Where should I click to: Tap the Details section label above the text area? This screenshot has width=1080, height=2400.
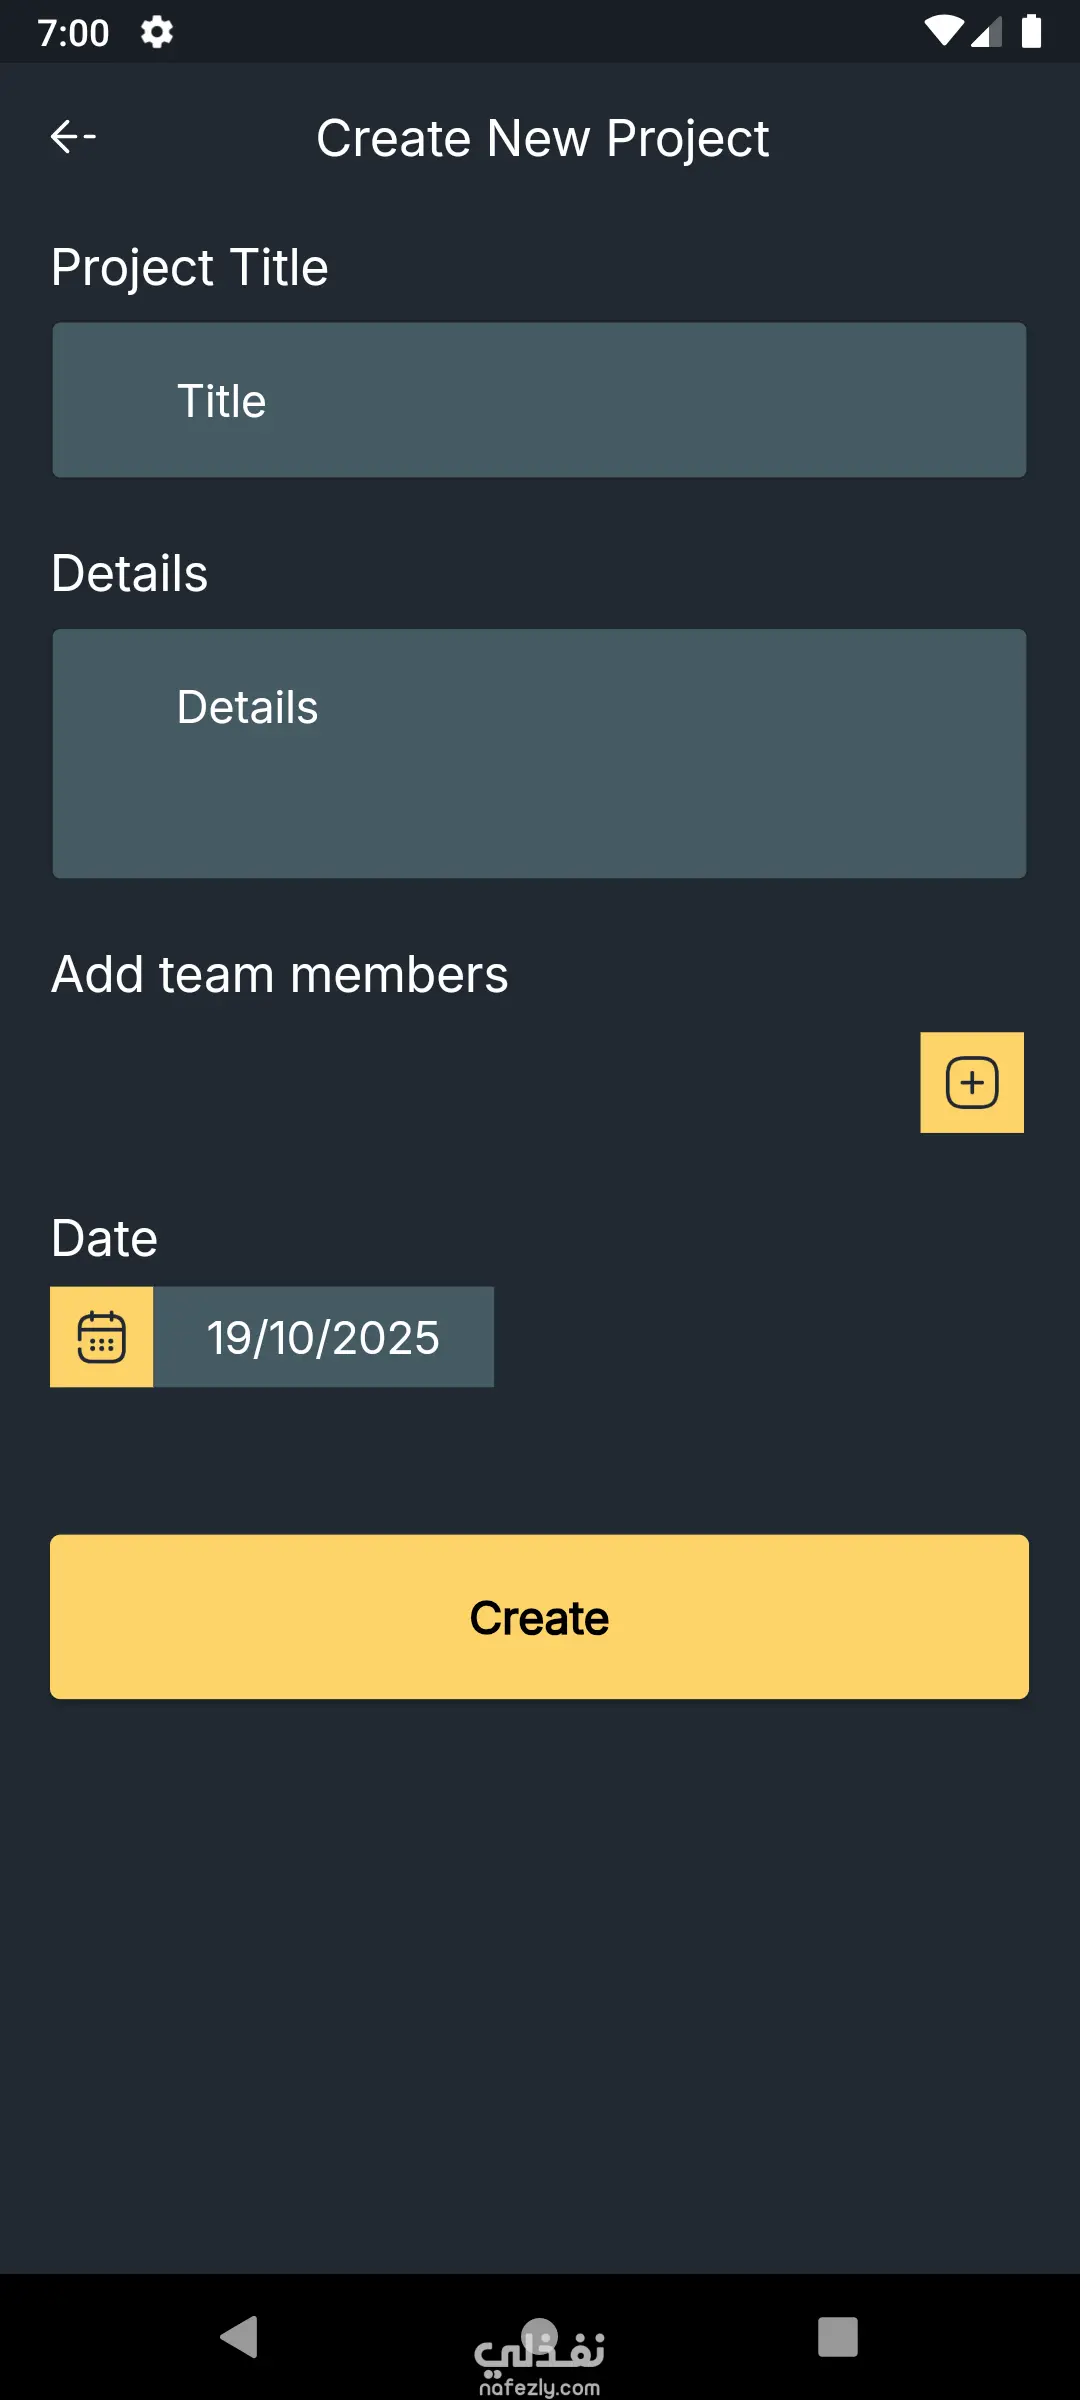coord(130,573)
